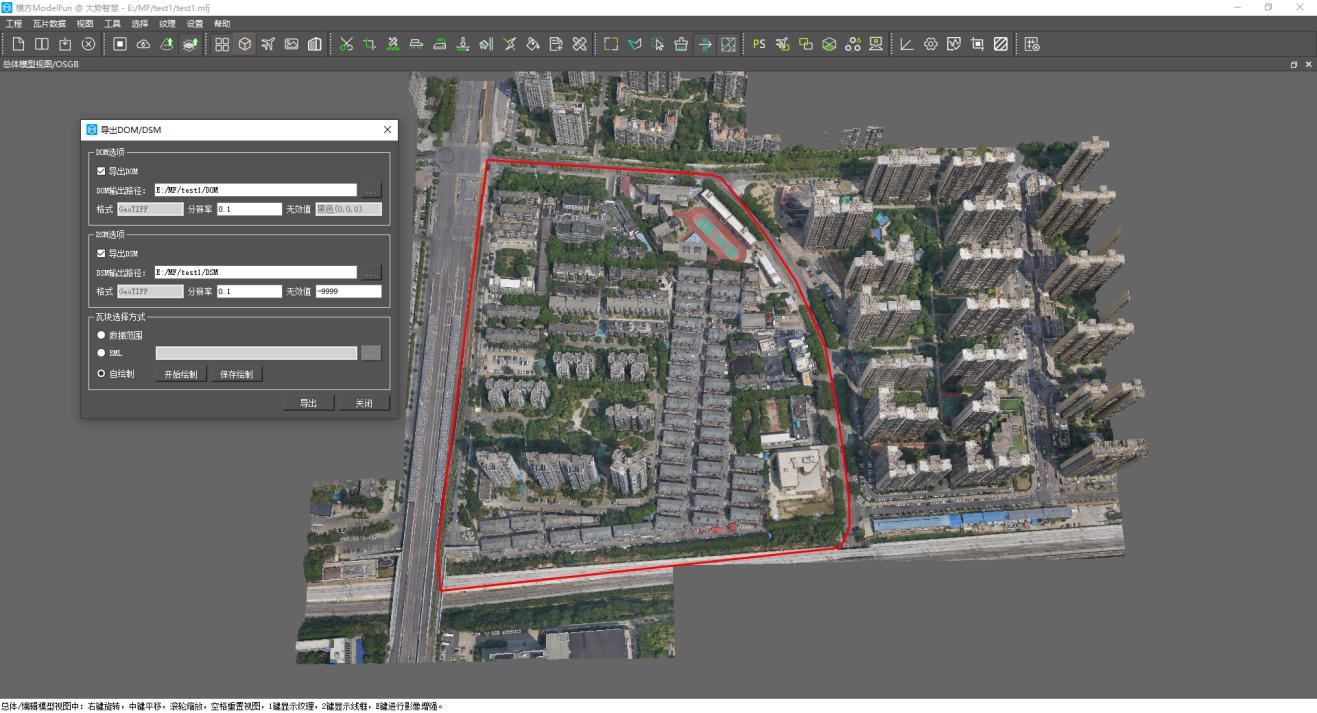Click the 开始绘制 button
The width and height of the screenshot is (1317, 713).
click(181, 374)
